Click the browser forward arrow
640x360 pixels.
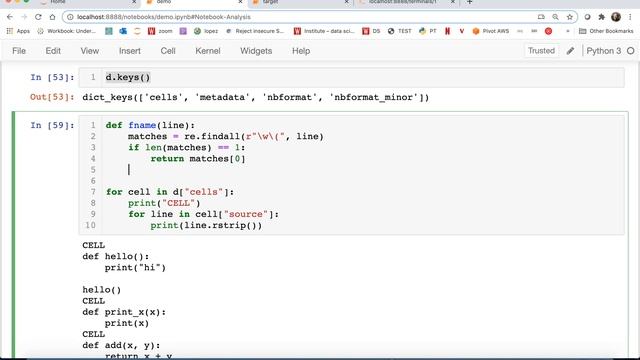(24, 17)
